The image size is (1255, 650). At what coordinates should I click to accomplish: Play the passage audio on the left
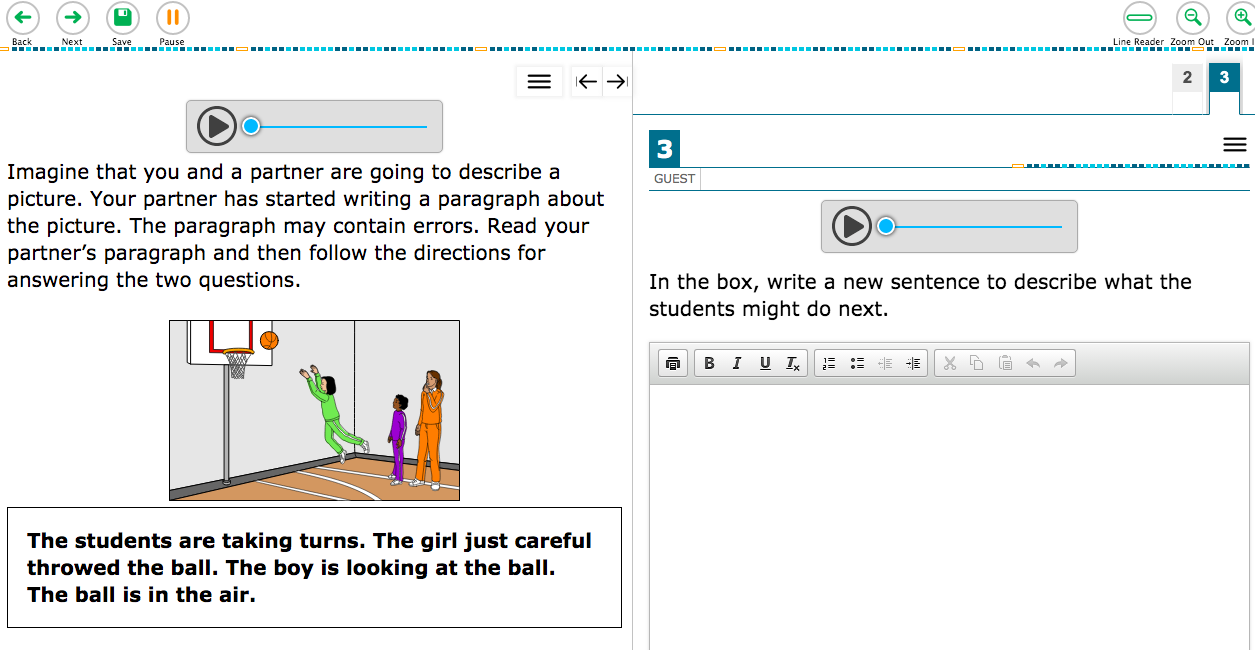pos(216,126)
